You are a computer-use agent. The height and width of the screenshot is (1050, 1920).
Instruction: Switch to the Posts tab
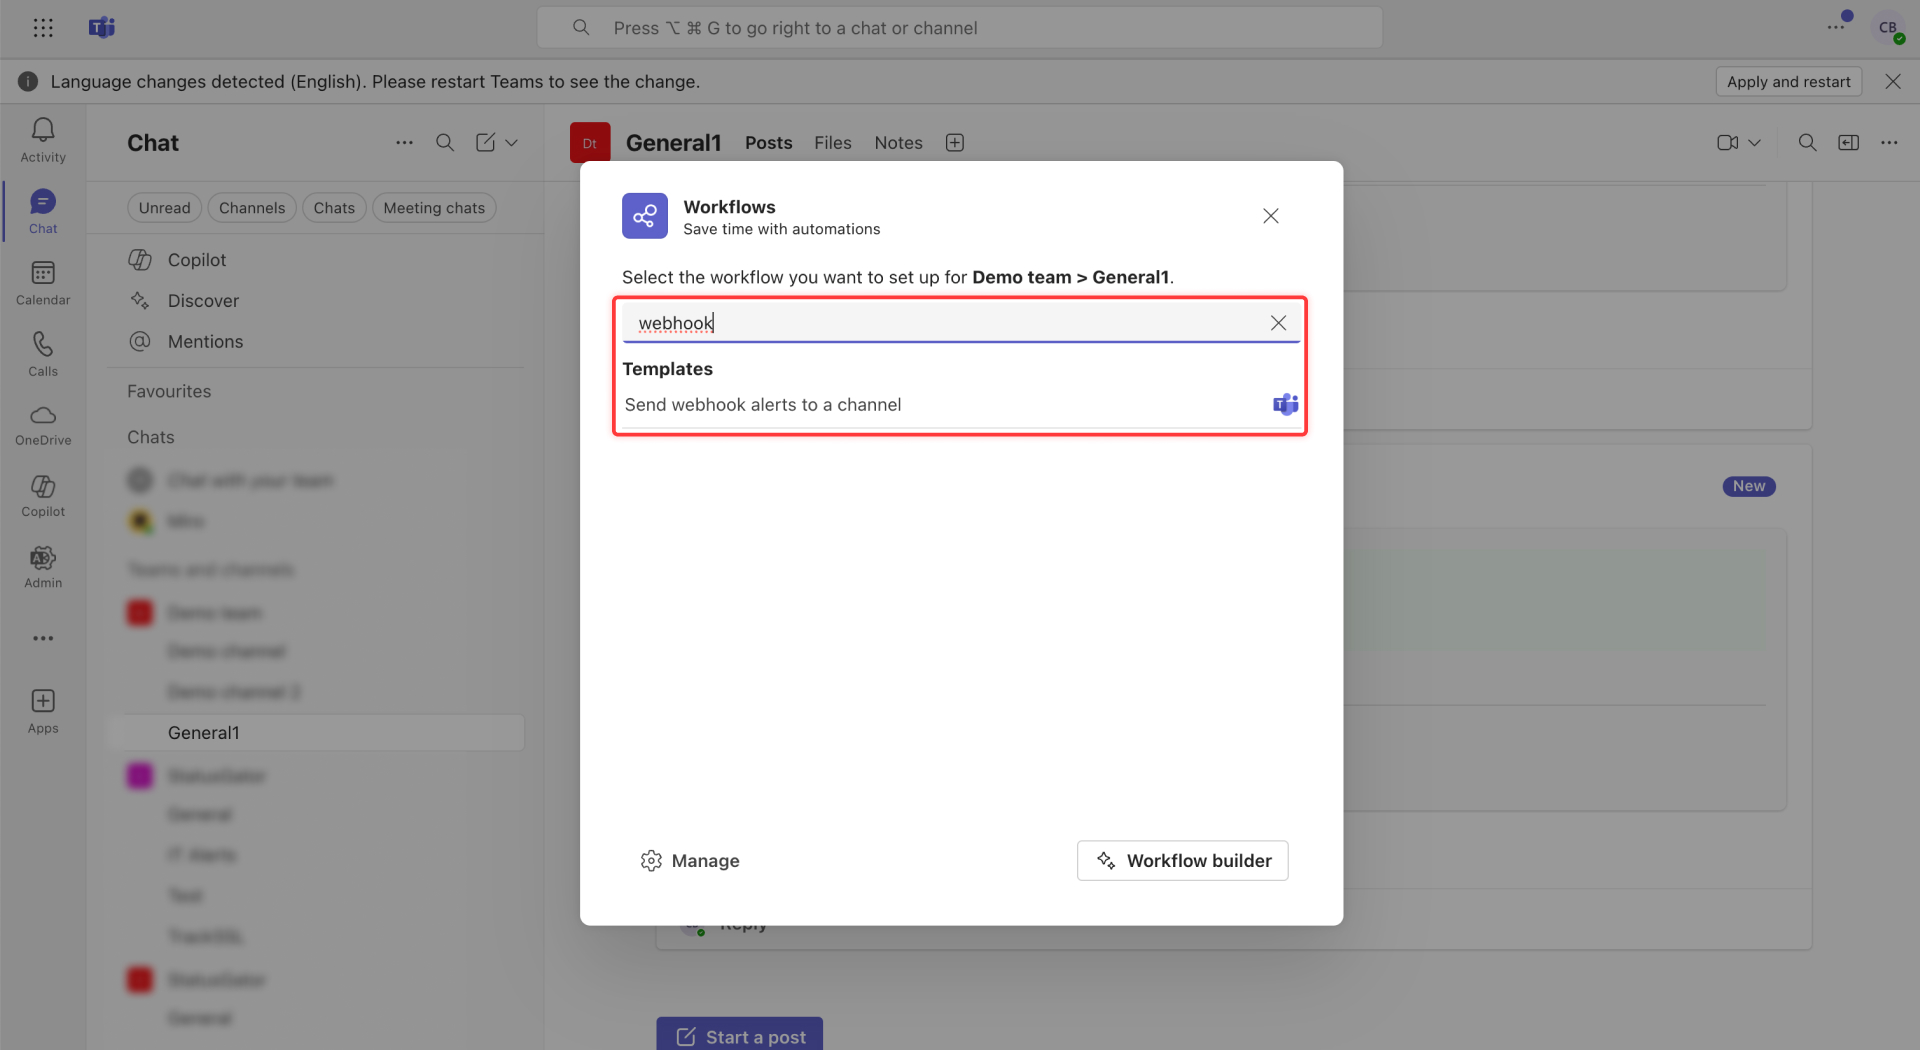pyautogui.click(x=768, y=143)
